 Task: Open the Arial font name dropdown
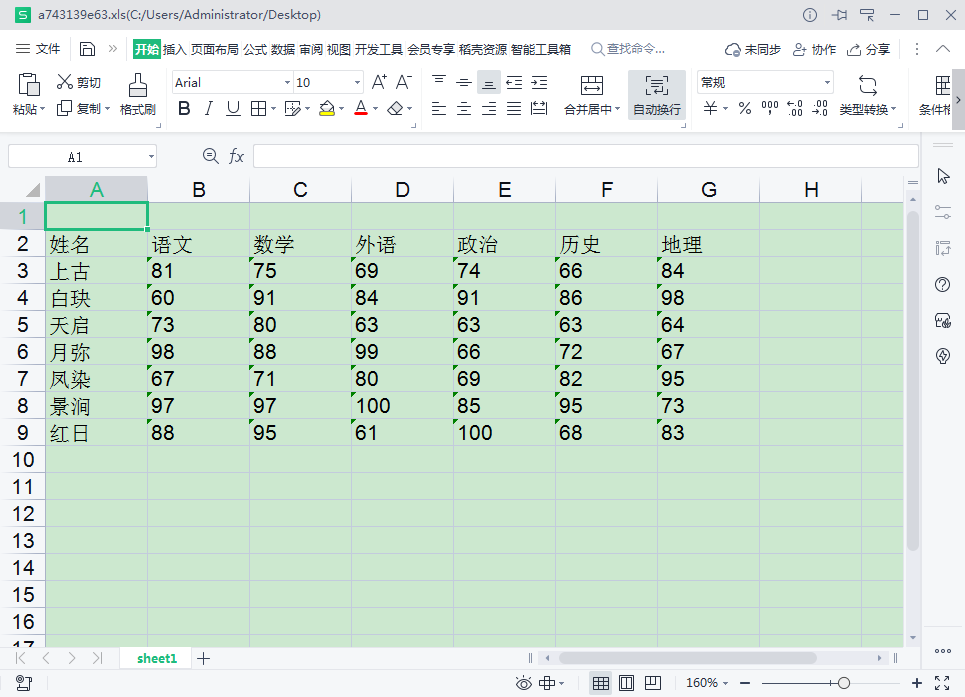pos(287,82)
